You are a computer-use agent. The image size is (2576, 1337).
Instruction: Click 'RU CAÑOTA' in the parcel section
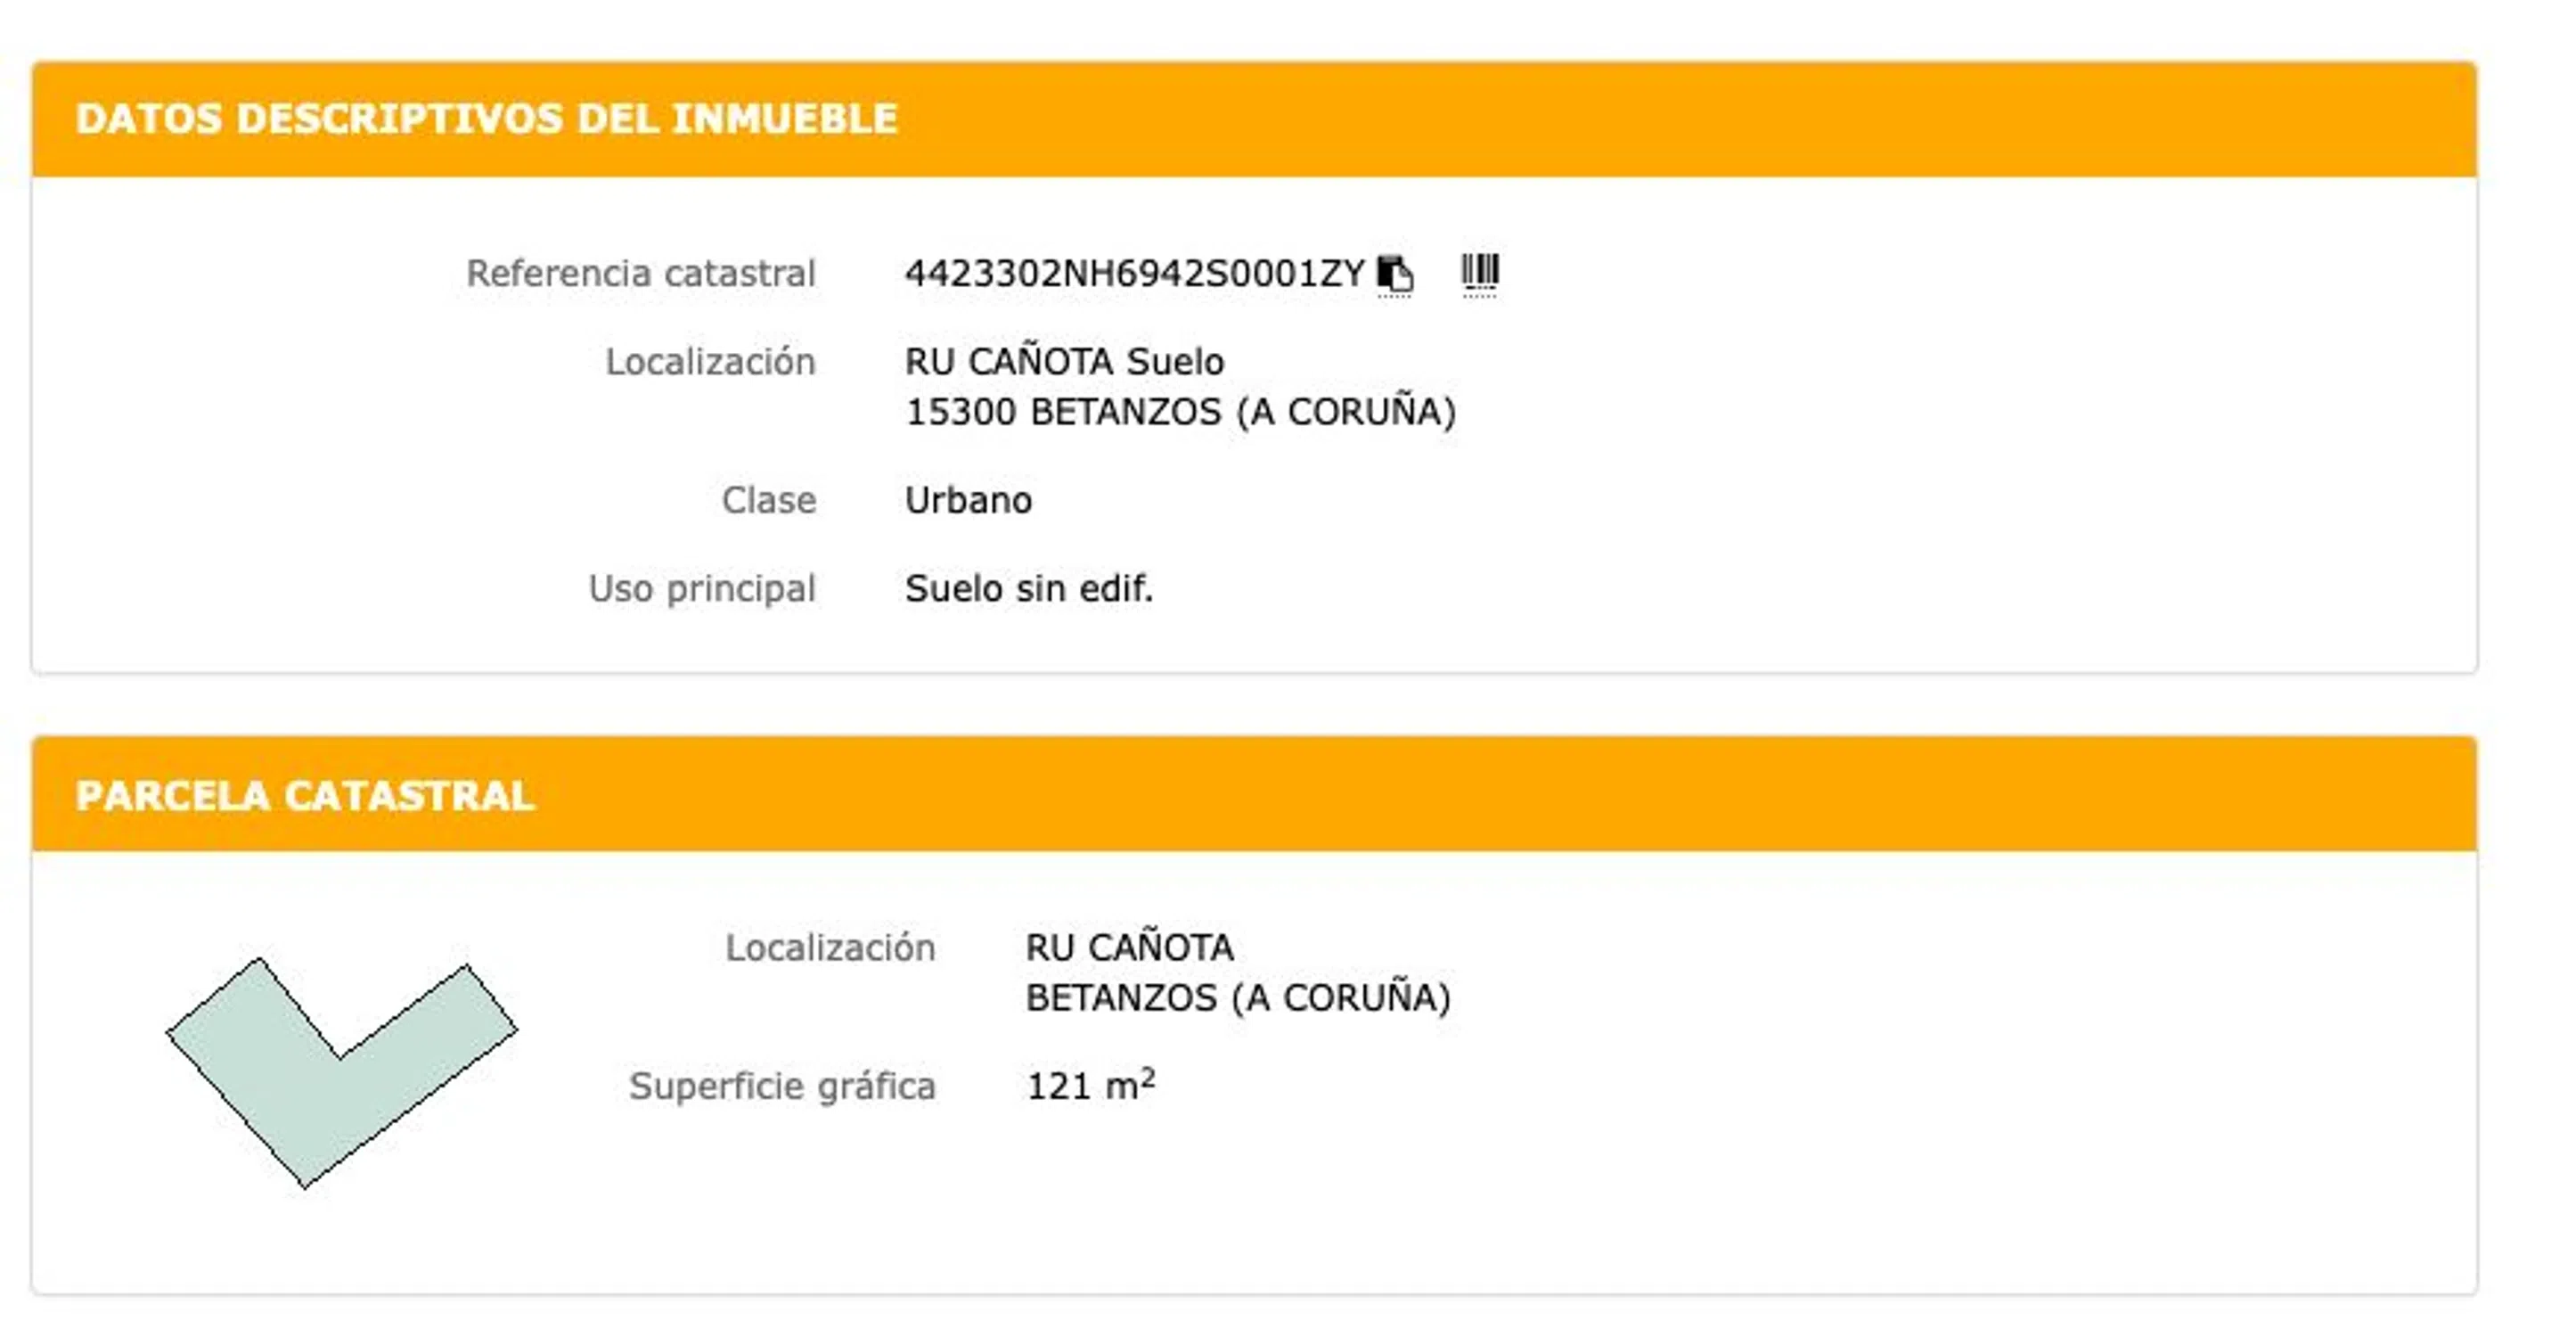pyautogui.click(x=1130, y=947)
